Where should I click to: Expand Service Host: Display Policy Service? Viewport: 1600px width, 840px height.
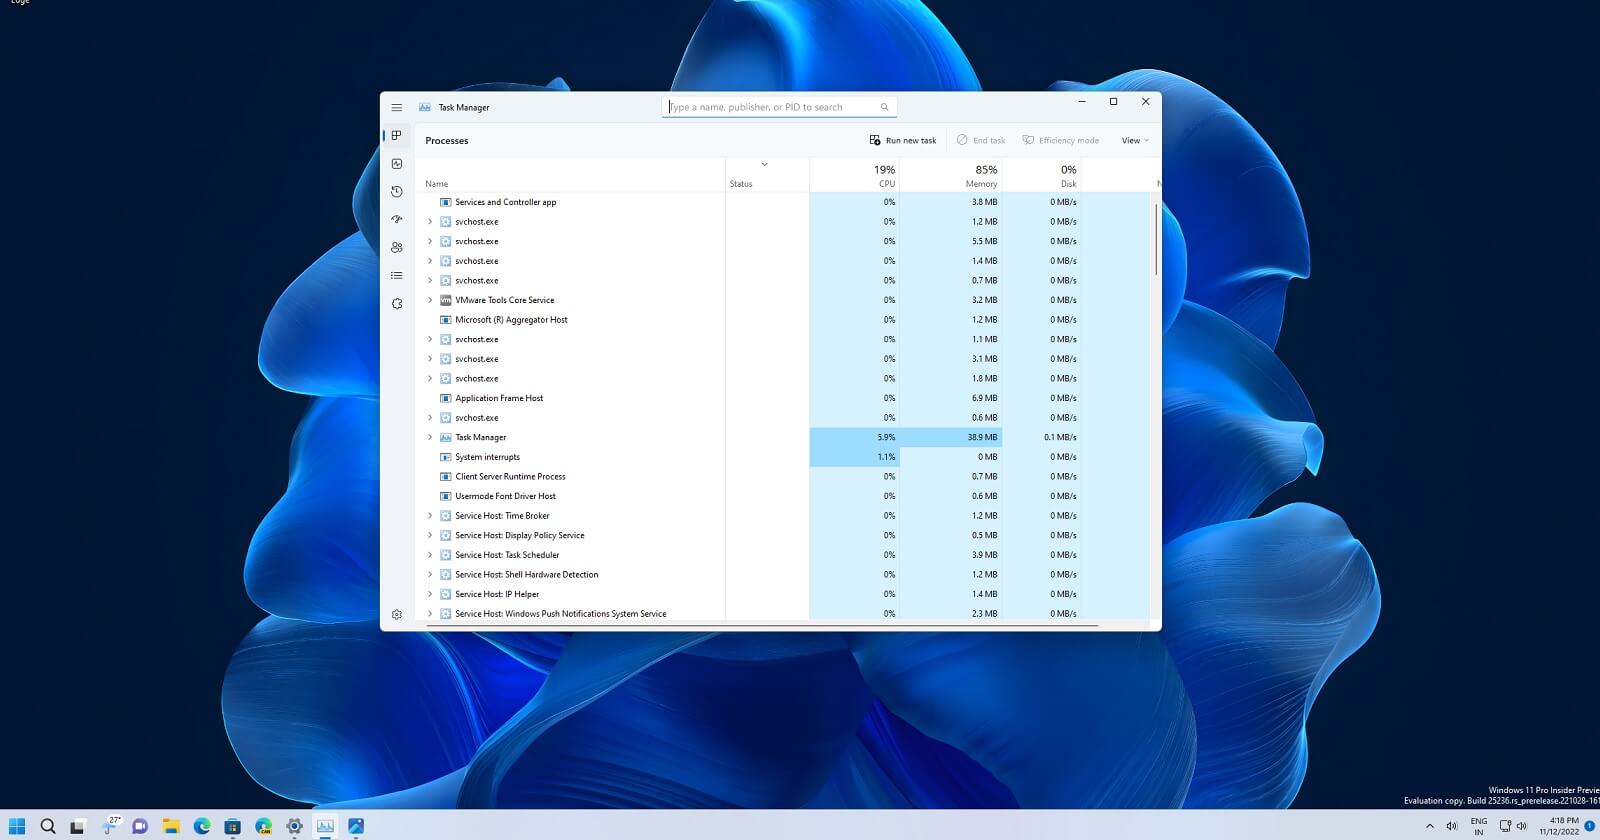[430, 535]
